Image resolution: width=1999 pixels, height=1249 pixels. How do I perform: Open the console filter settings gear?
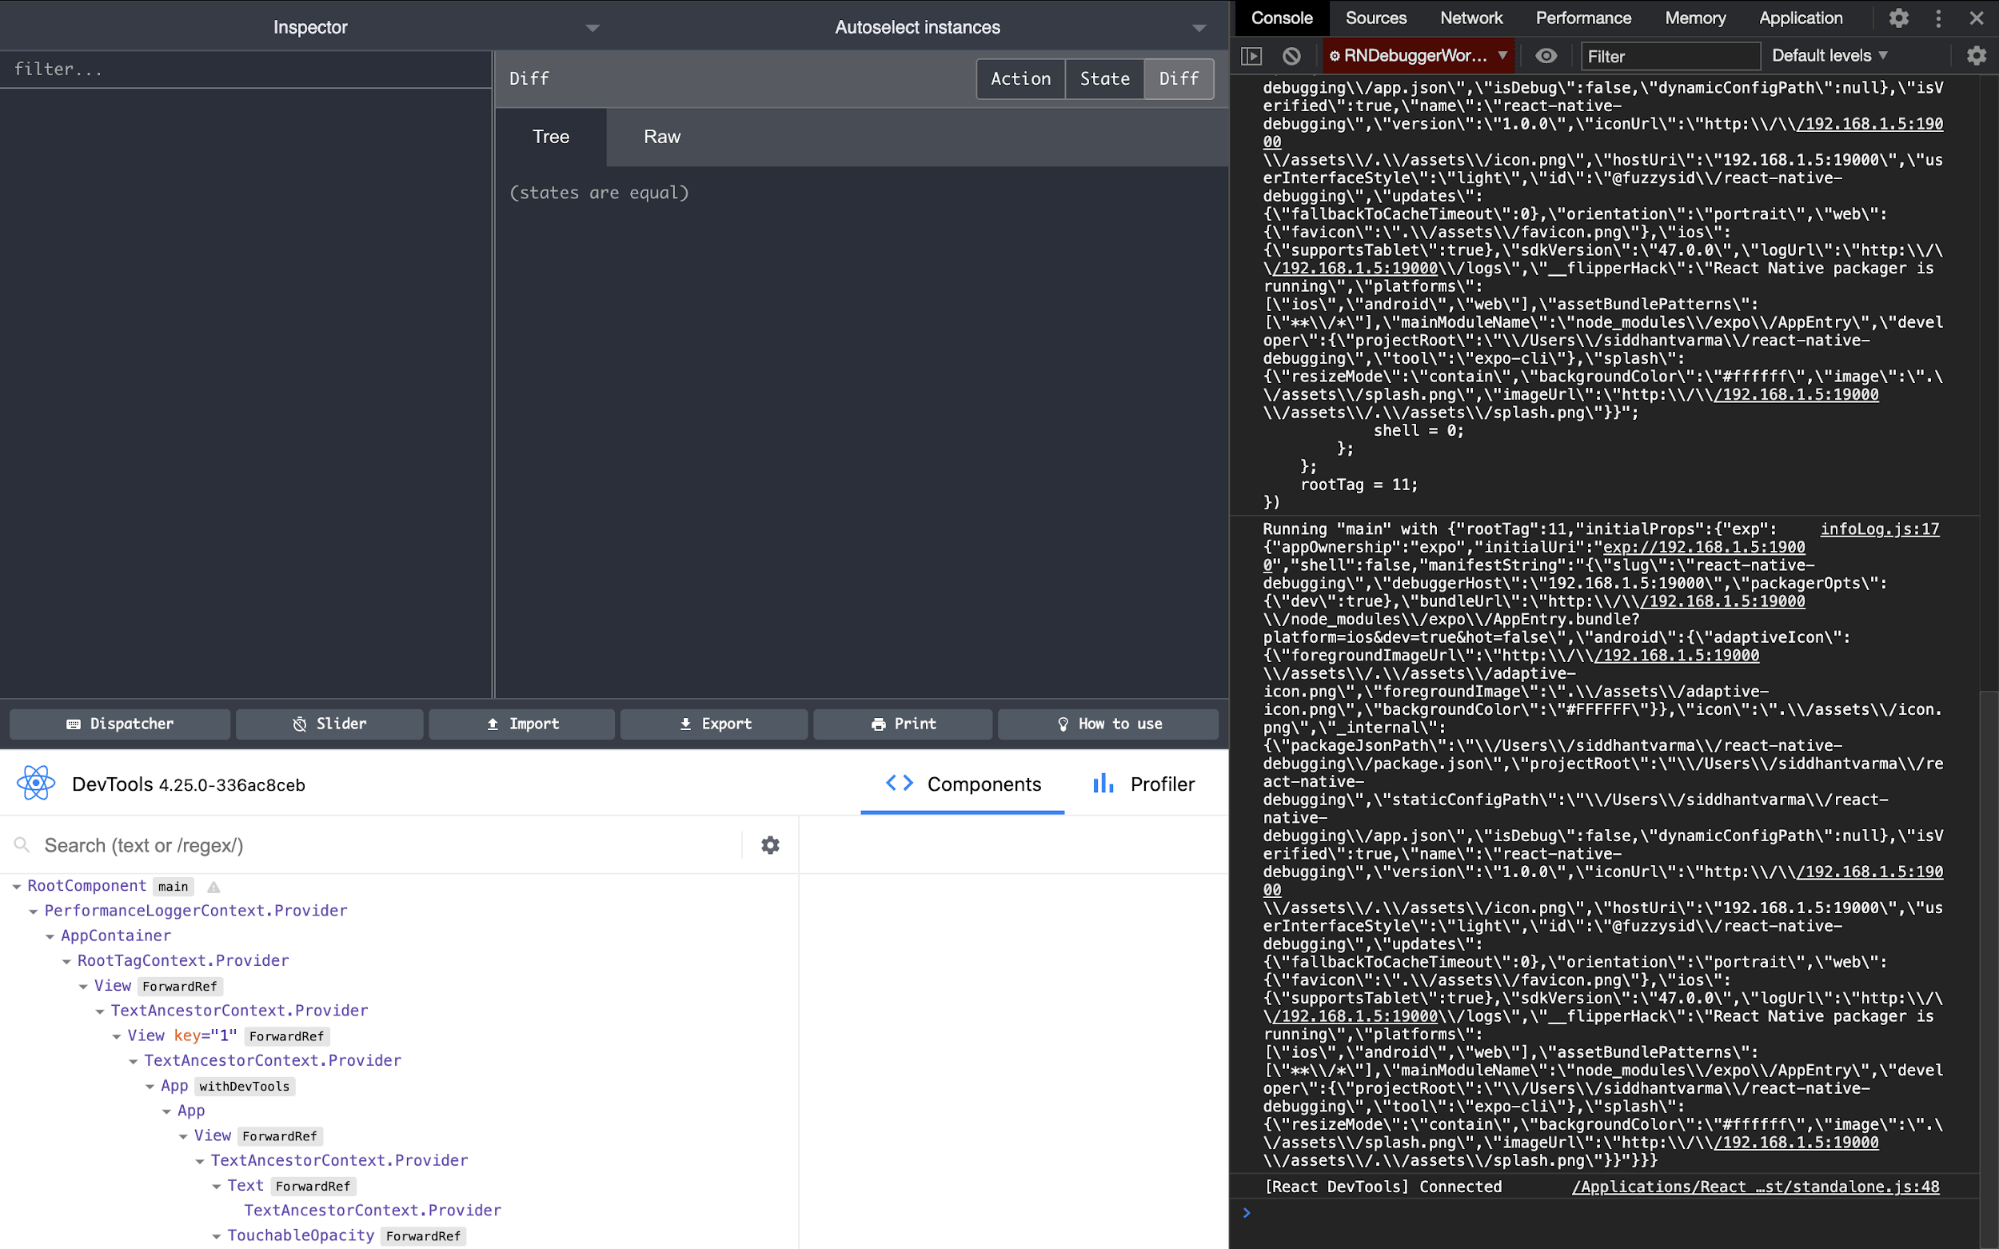(x=1976, y=56)
